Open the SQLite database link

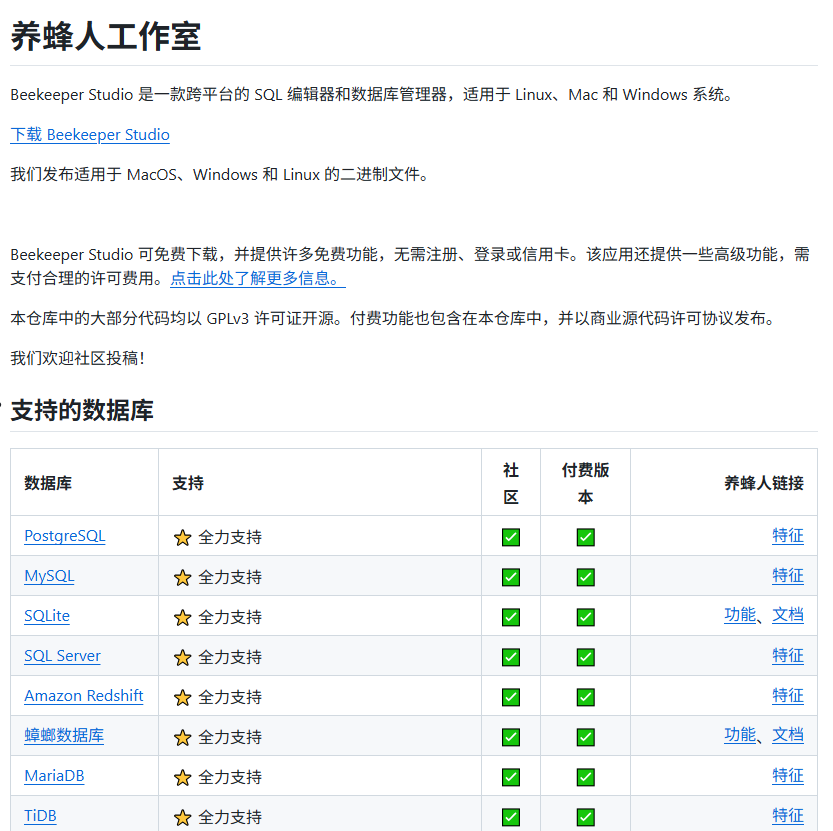coord(47,616)
